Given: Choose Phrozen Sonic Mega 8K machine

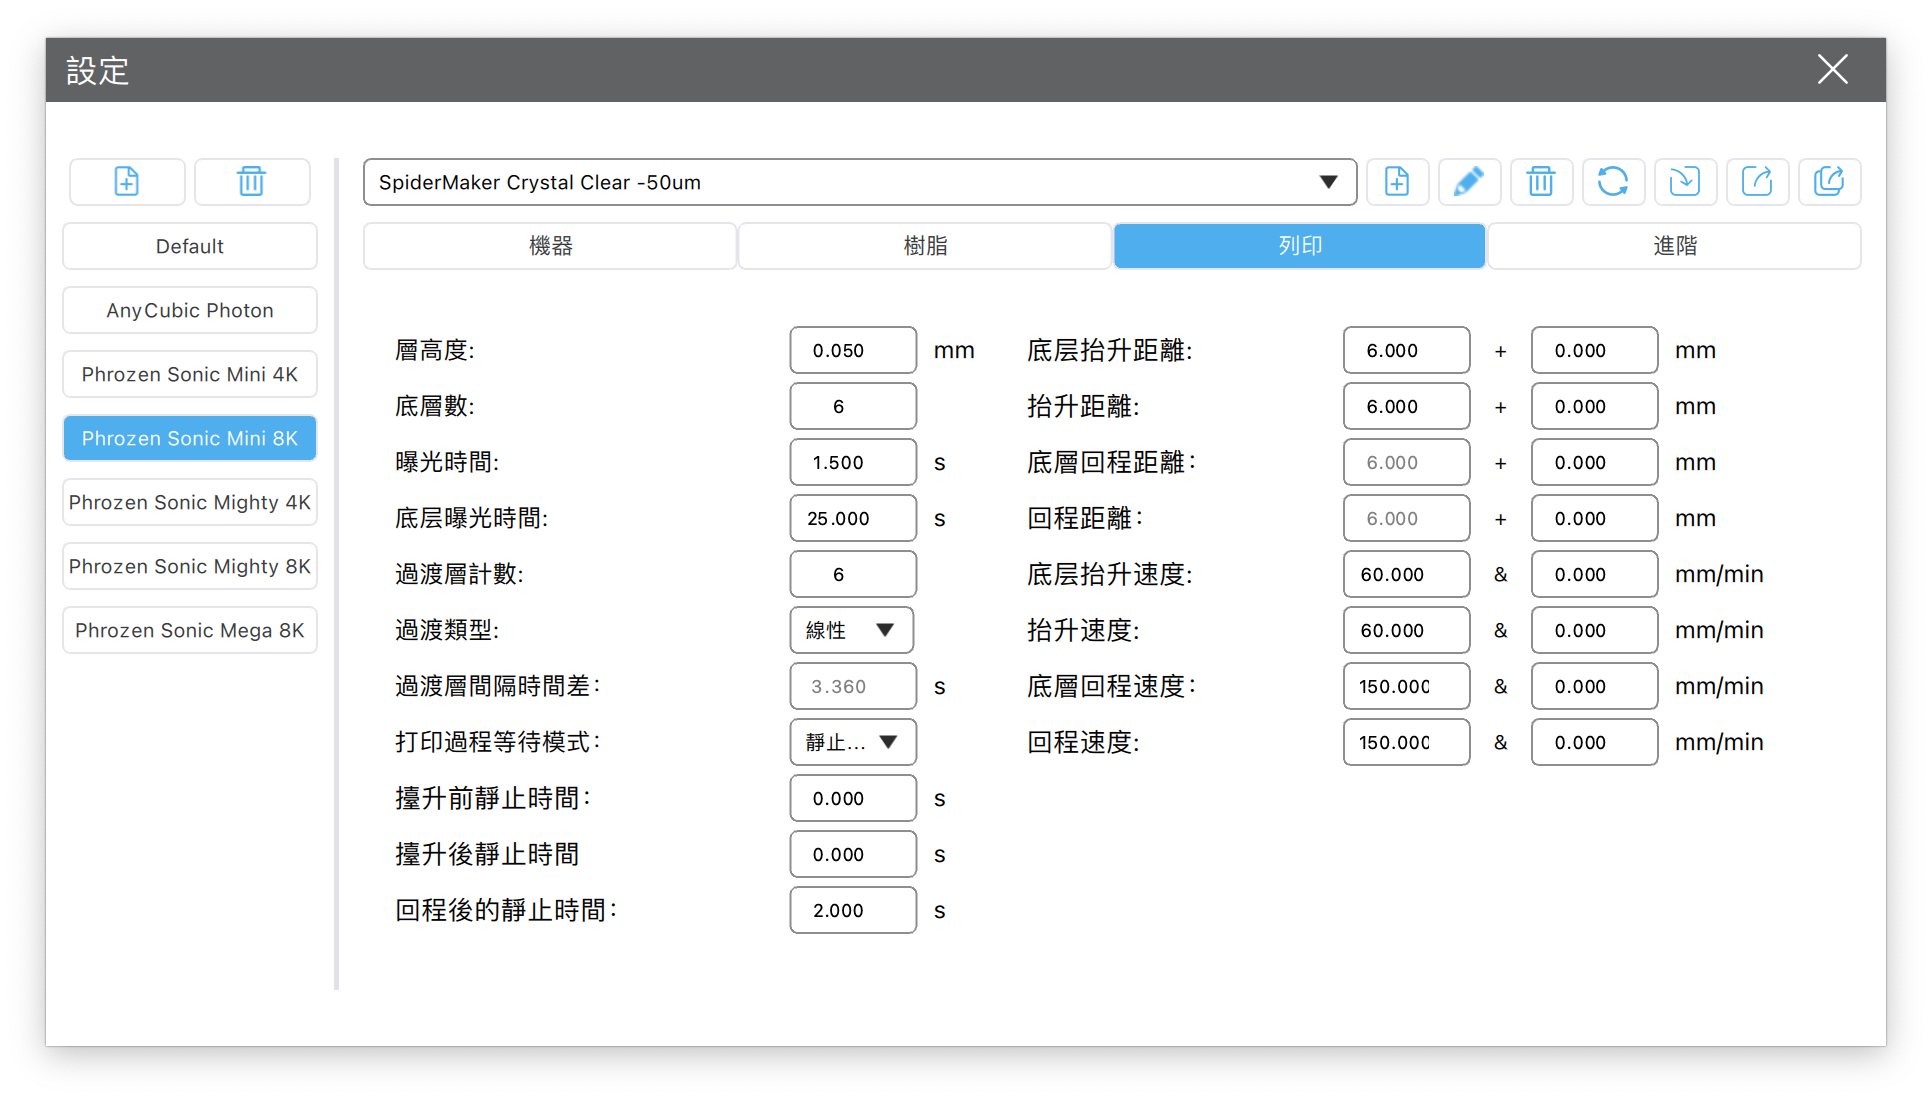Looking at the screenshot, I should tap(190, 630).
